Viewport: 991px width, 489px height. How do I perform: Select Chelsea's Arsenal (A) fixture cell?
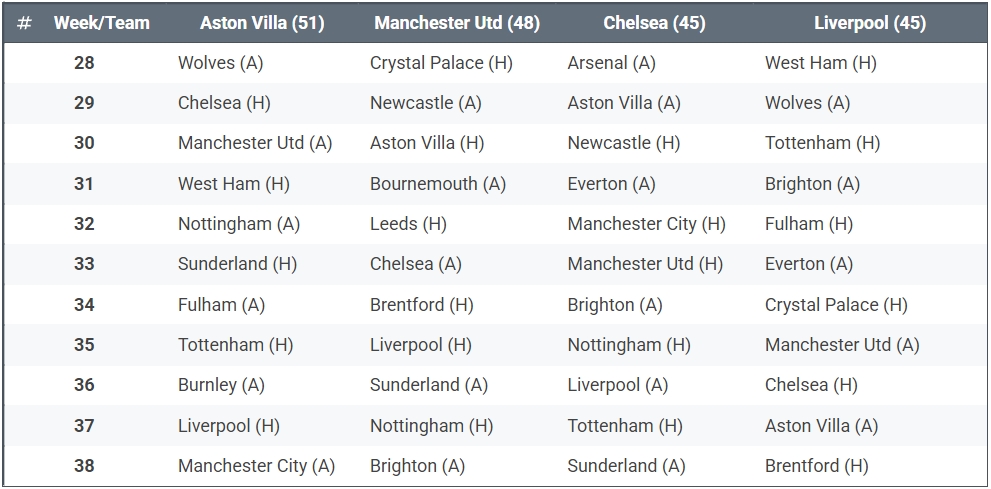click(x=611, y=63)
